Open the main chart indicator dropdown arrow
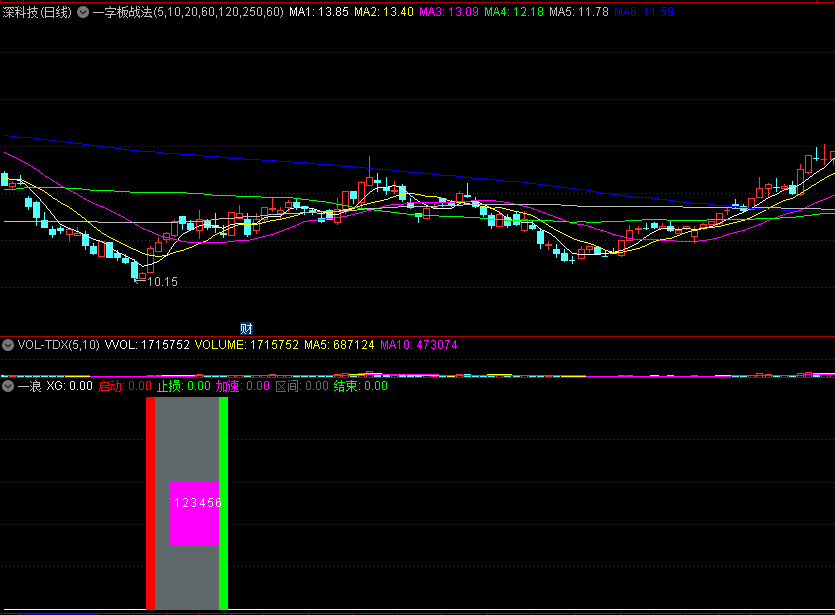 coord(83,12)
